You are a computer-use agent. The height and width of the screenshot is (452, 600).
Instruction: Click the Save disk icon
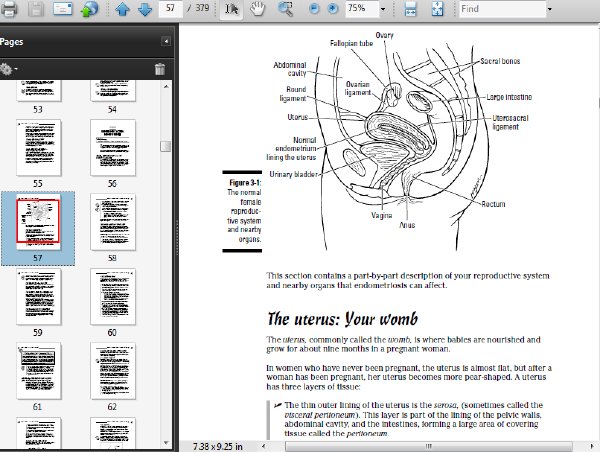pos(36,9)
